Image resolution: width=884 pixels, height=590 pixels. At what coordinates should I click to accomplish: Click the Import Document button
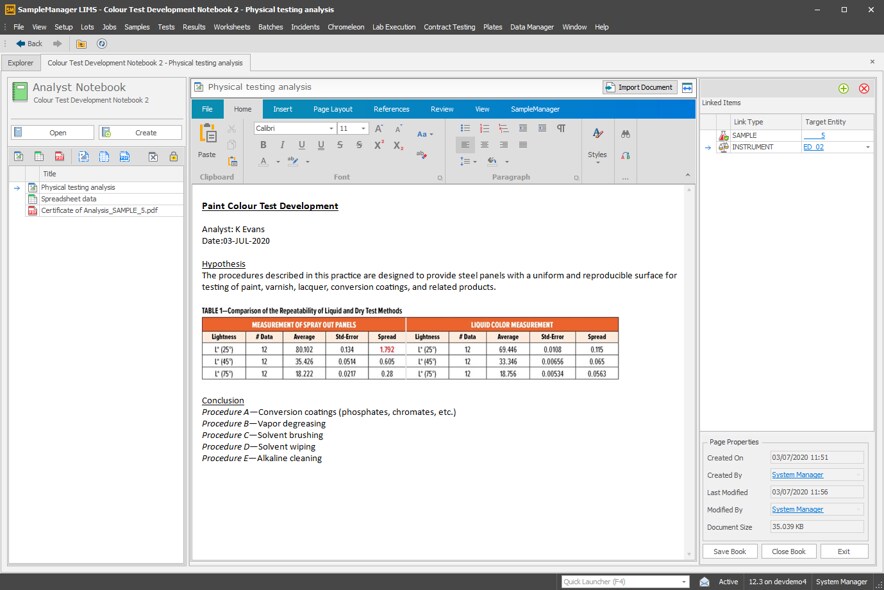[x=640, y=87]
